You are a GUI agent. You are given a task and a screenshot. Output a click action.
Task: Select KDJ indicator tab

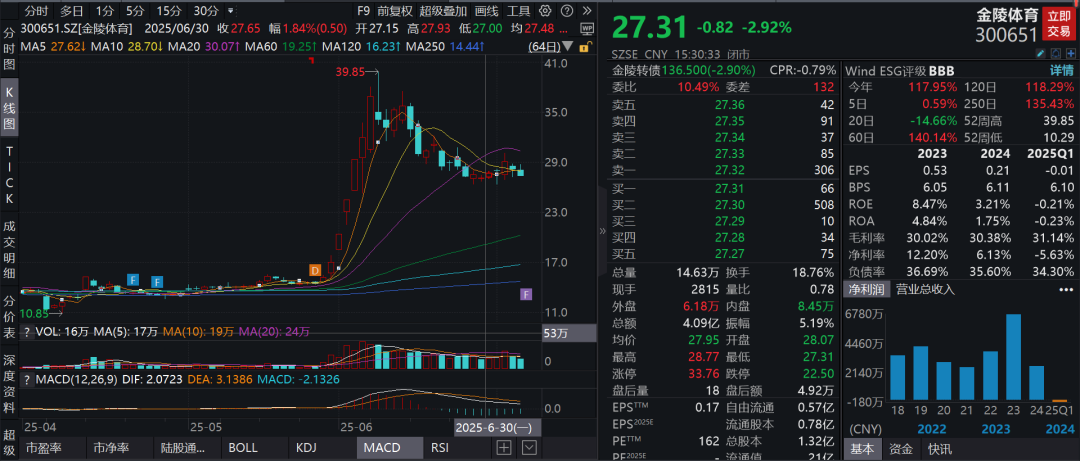click(306, 448)
